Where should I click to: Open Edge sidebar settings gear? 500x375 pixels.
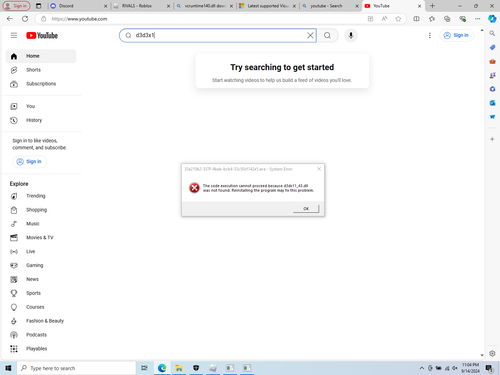pyautogui.click(x=492, y=353)
